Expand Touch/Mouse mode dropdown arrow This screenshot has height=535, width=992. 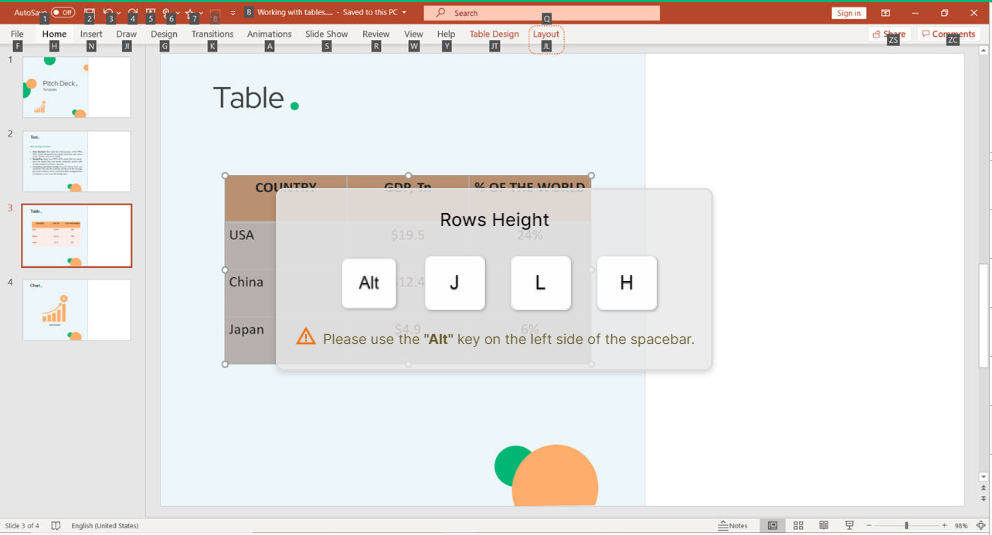coord(177,13)
